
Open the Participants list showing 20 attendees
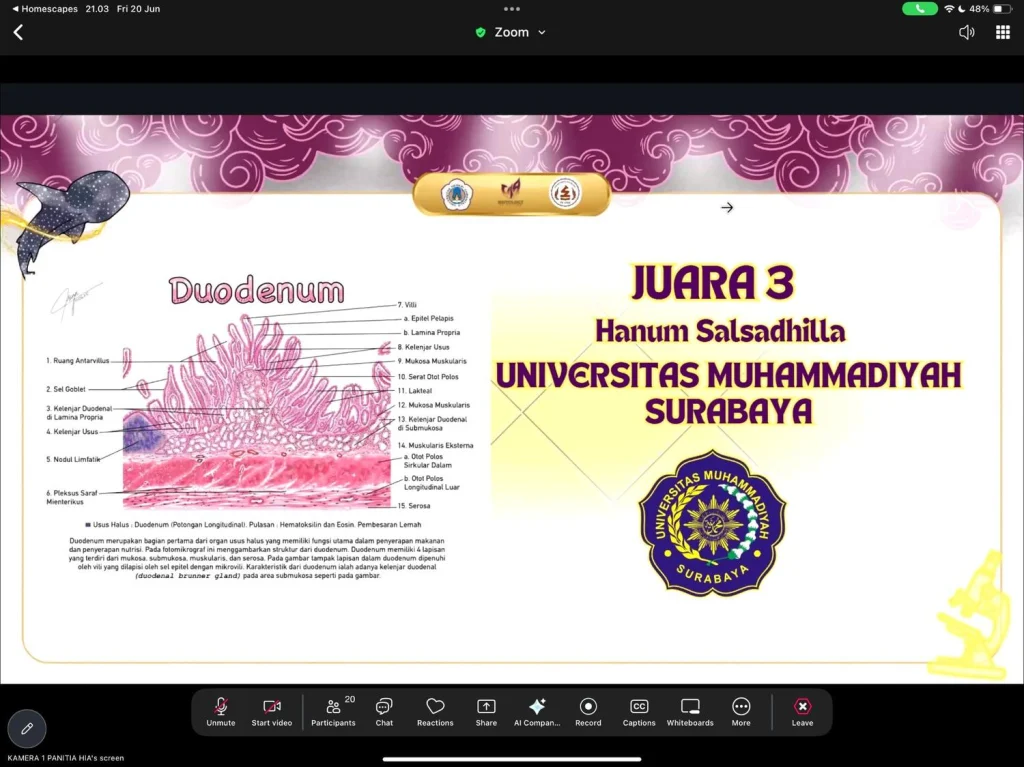333,710
